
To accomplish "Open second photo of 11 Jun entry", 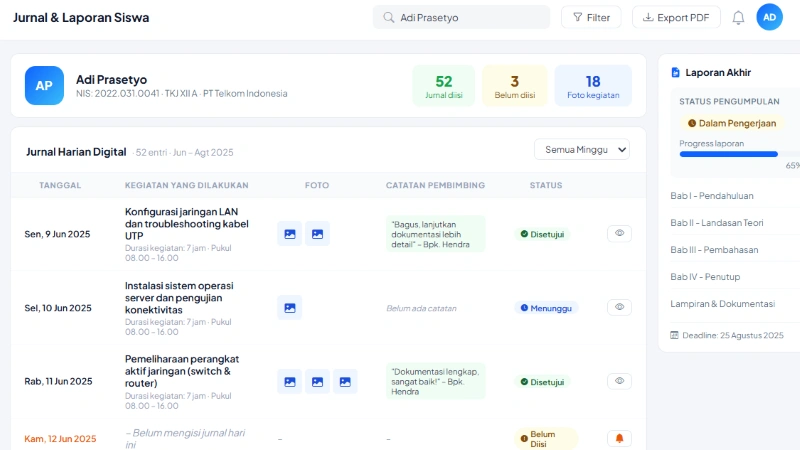I will [x=317, y=382].
